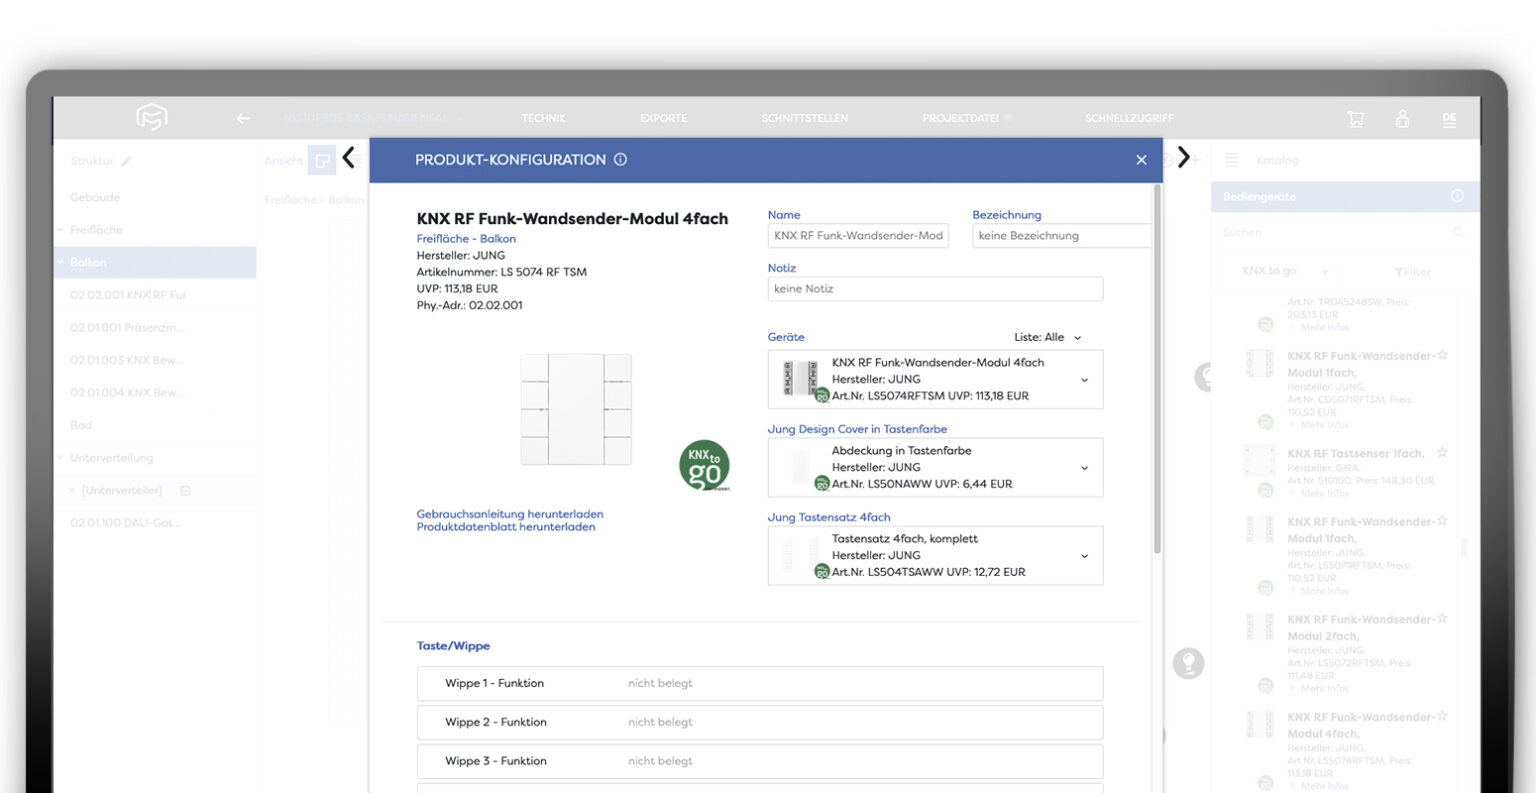The height and width of the screenshot is (793, 1536).
Task: Click the search magnifier in the catalog
Action: [1458, 233]
